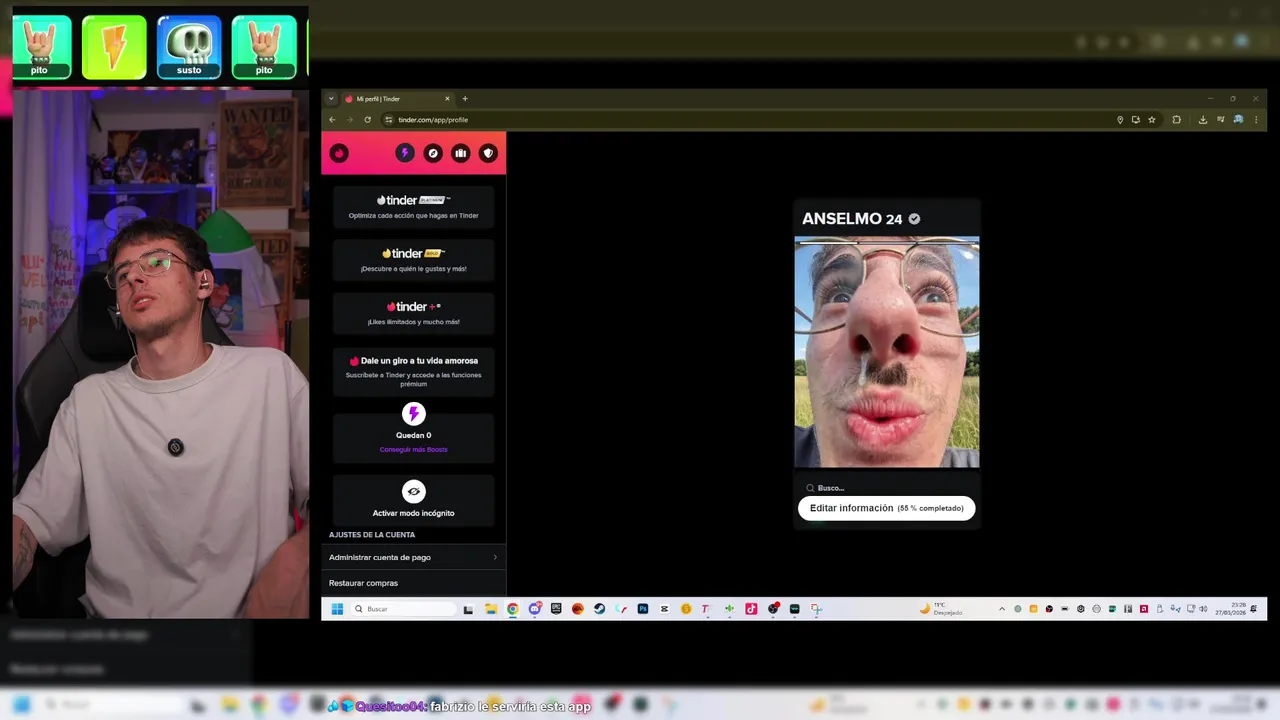Image resolution: width=1280 pixels, height=720 pixels.
Task: Expand hidden system tray icons chevron
Action: [x=1002, y=609]
